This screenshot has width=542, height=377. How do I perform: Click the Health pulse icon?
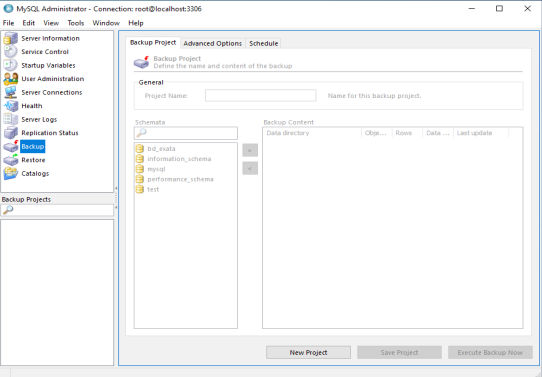(x=10, y=106)
